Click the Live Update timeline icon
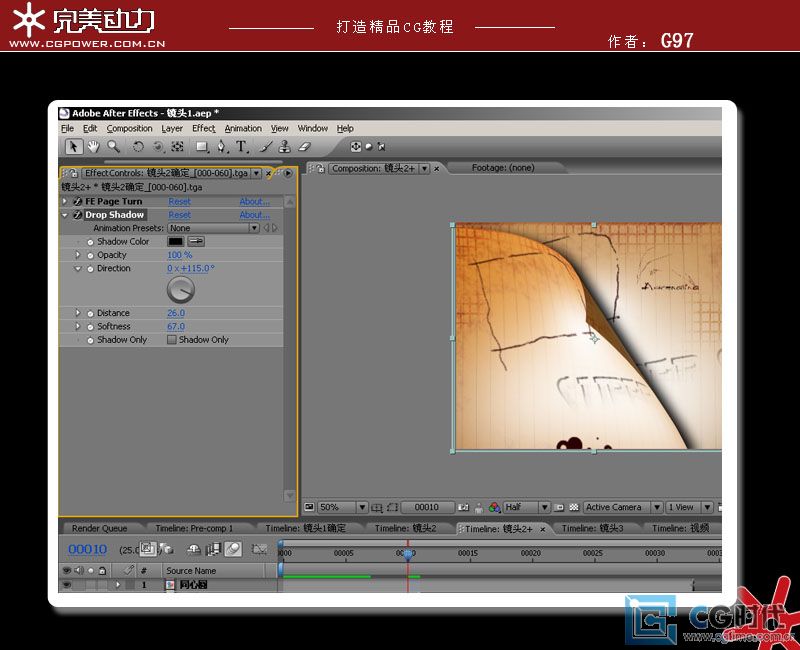This screenshot has height=650, width=800. 147,549
